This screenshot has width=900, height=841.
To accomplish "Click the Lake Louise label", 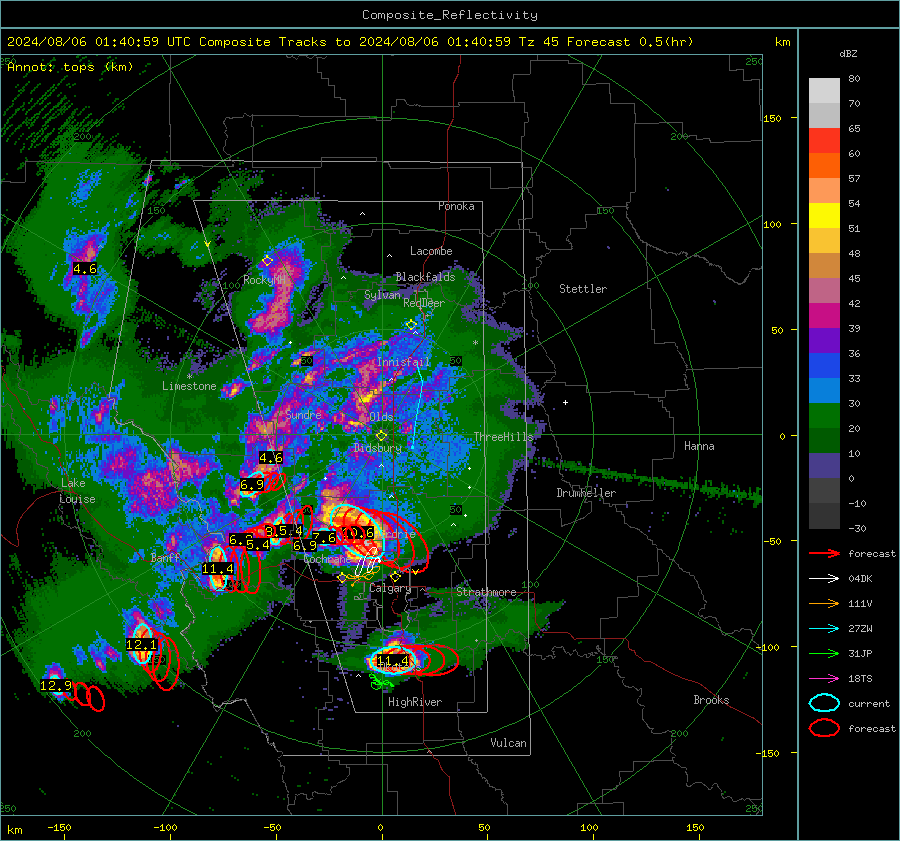I will tap(77, 491).
